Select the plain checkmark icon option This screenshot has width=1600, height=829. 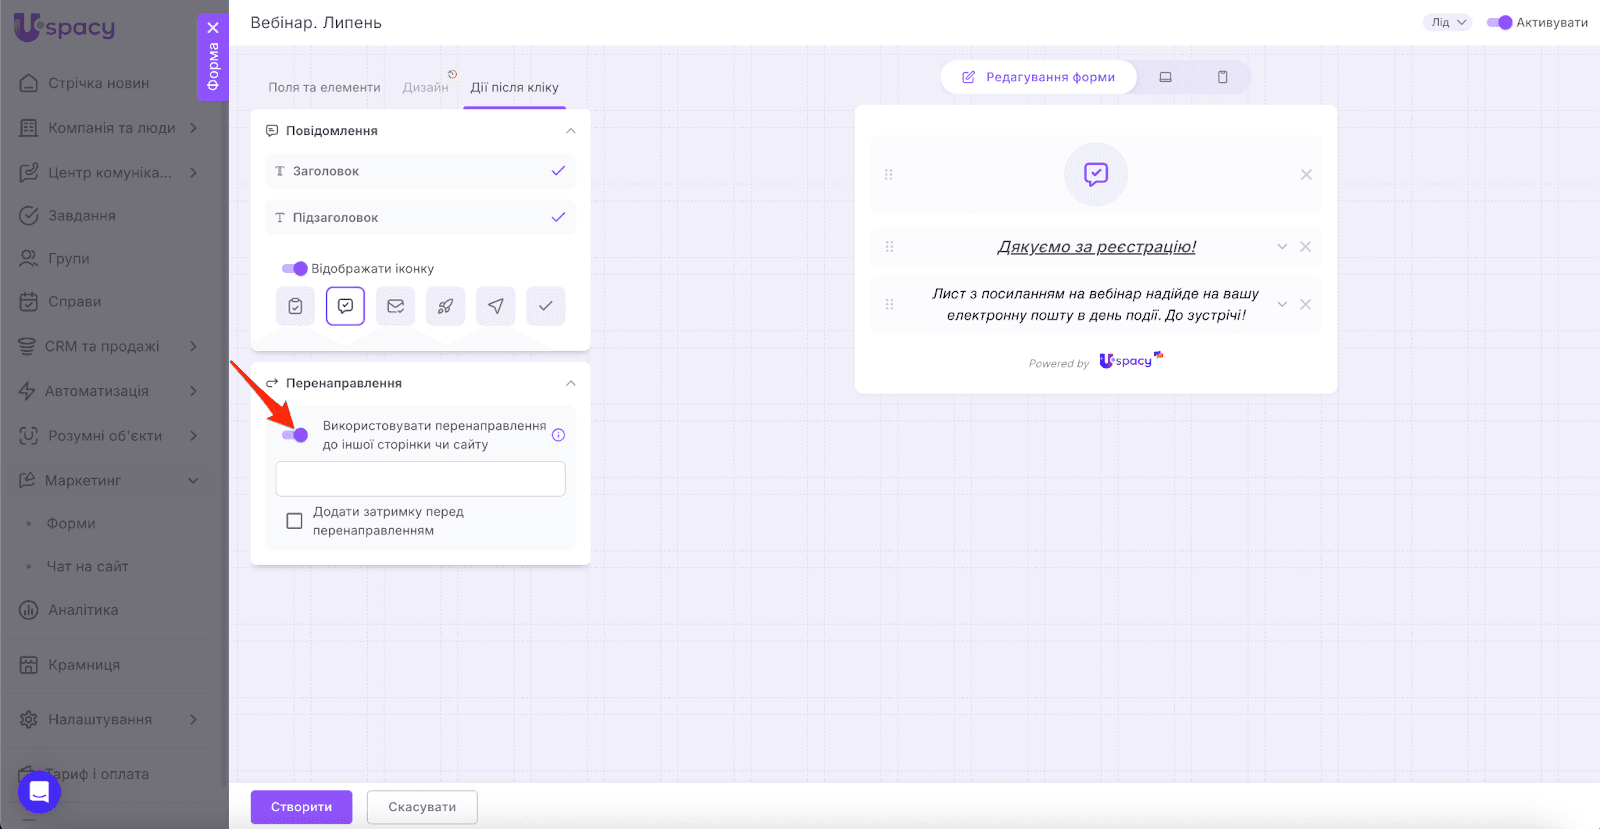click(x=545, y=306)
